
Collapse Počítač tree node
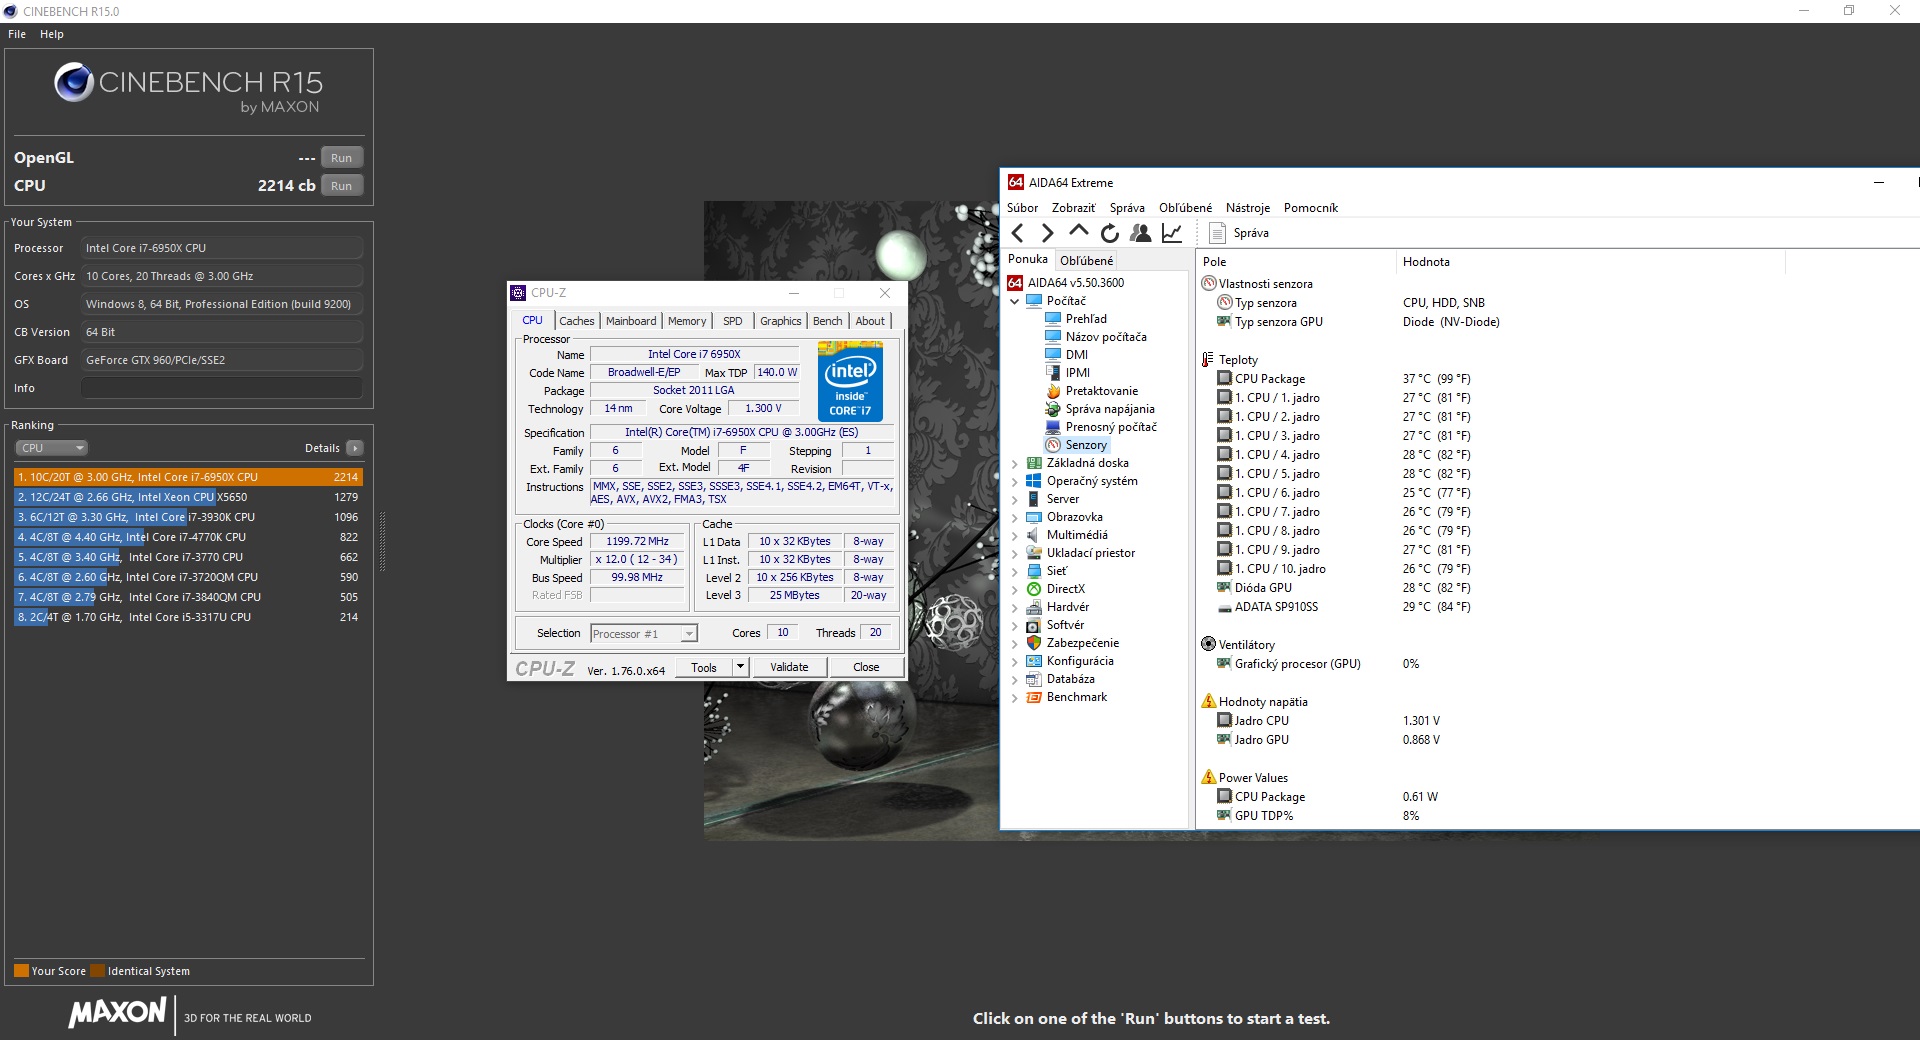tap(1015, 301)
